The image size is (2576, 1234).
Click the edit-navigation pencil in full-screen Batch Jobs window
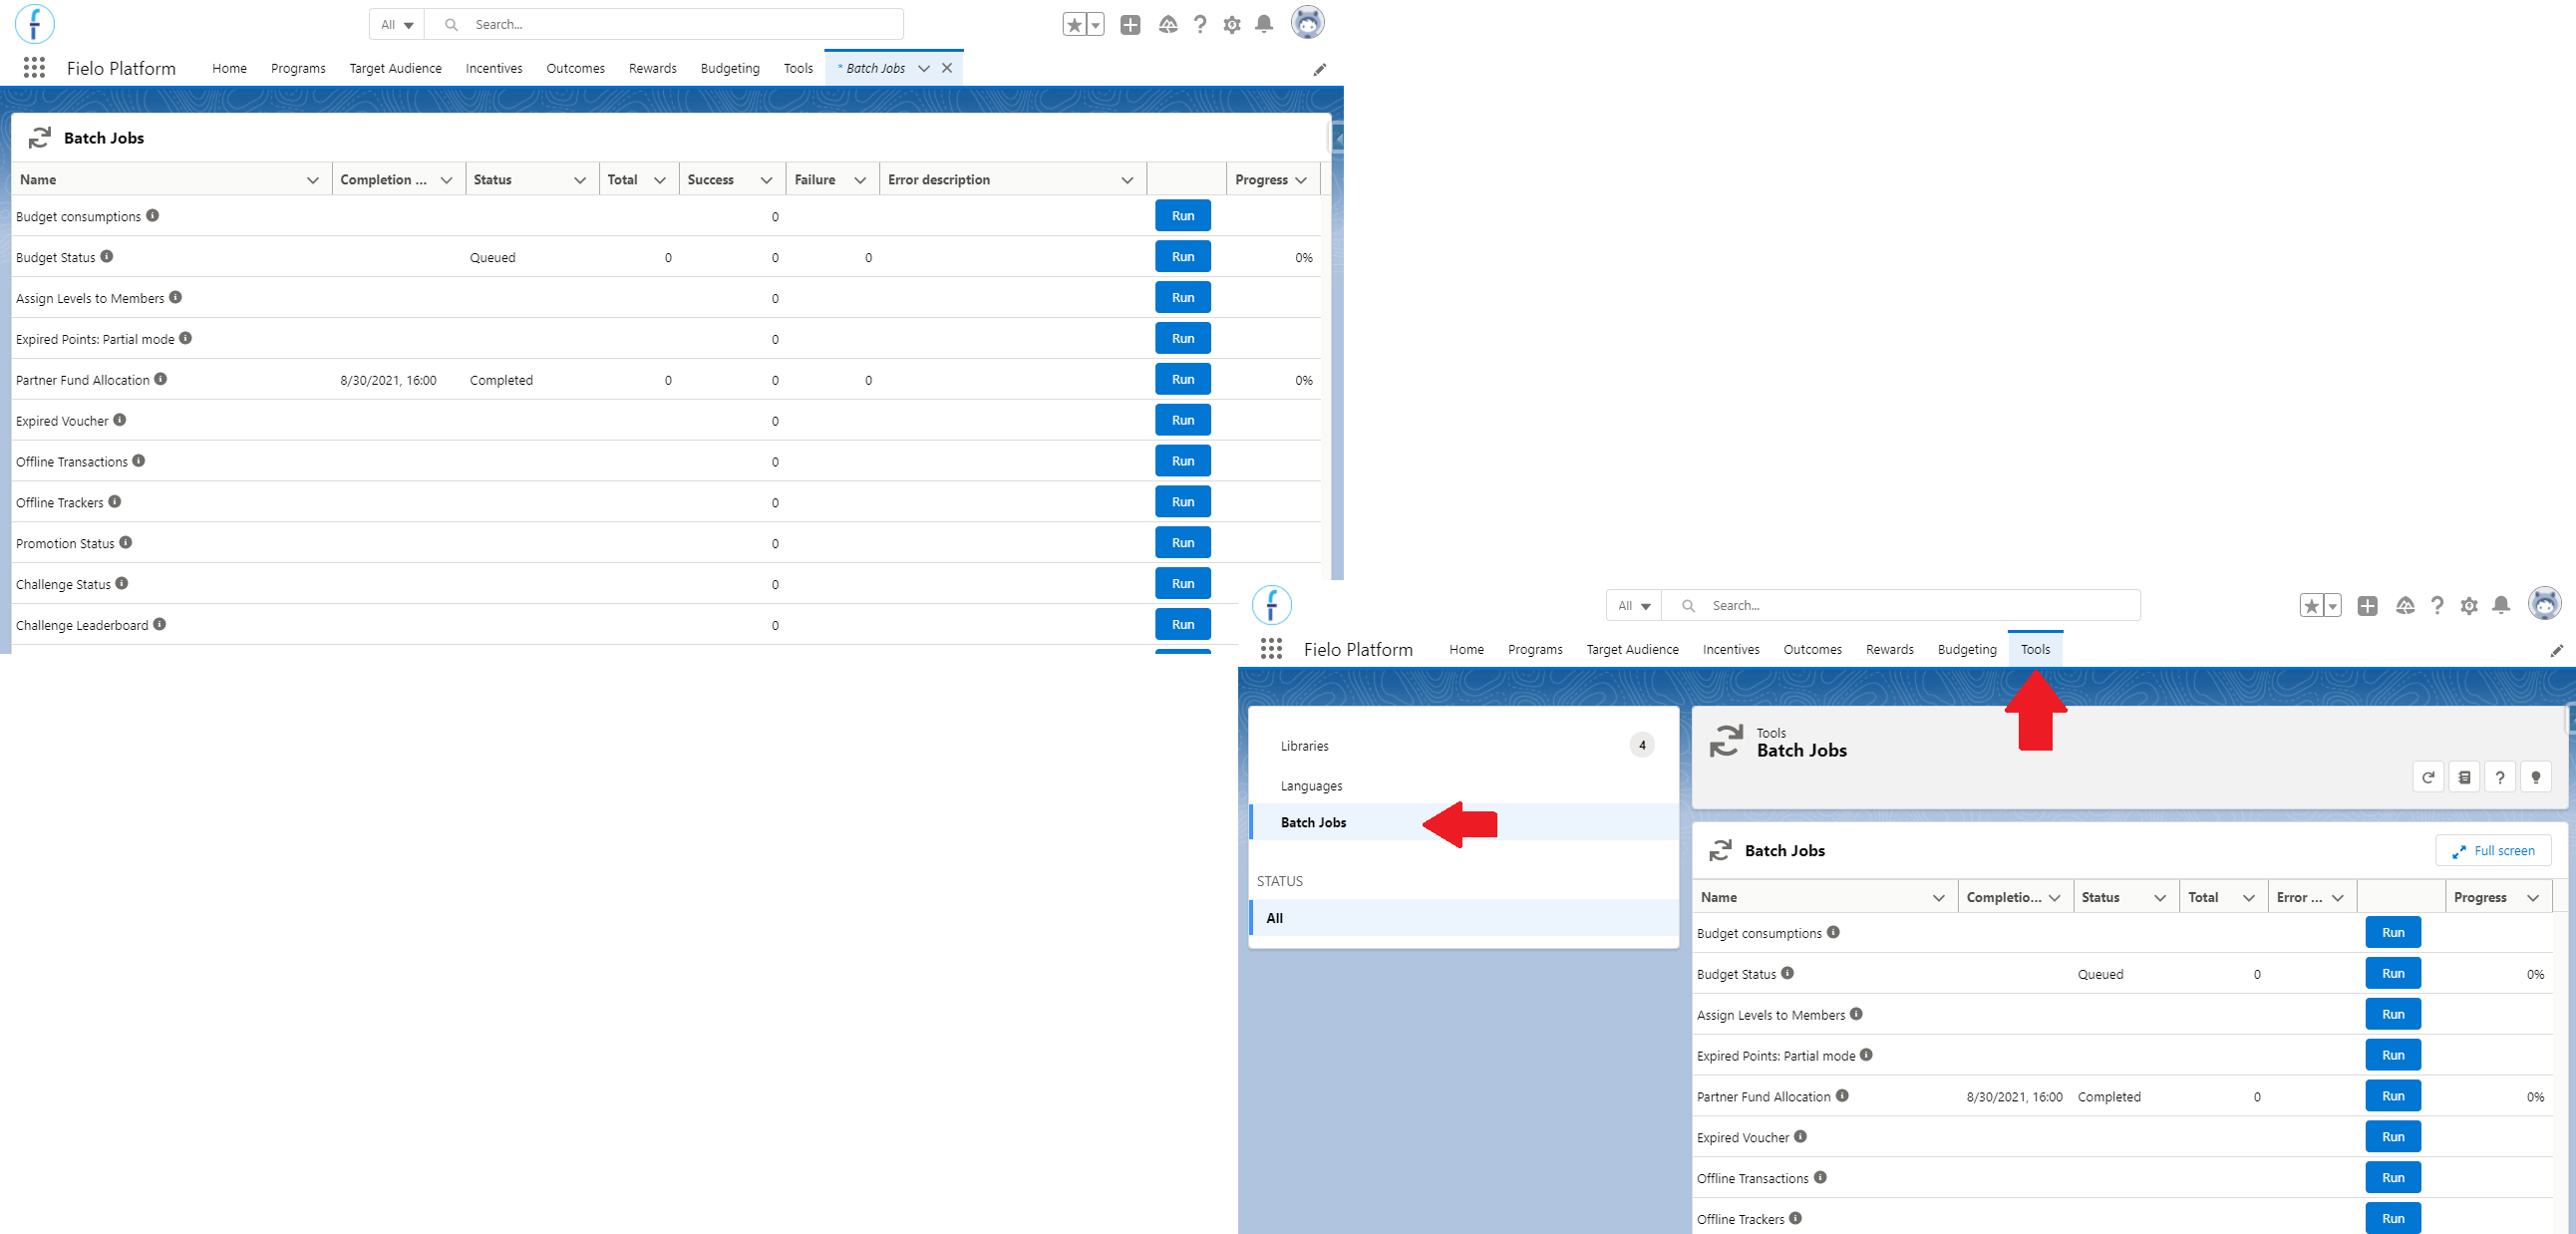point(1320,69)
